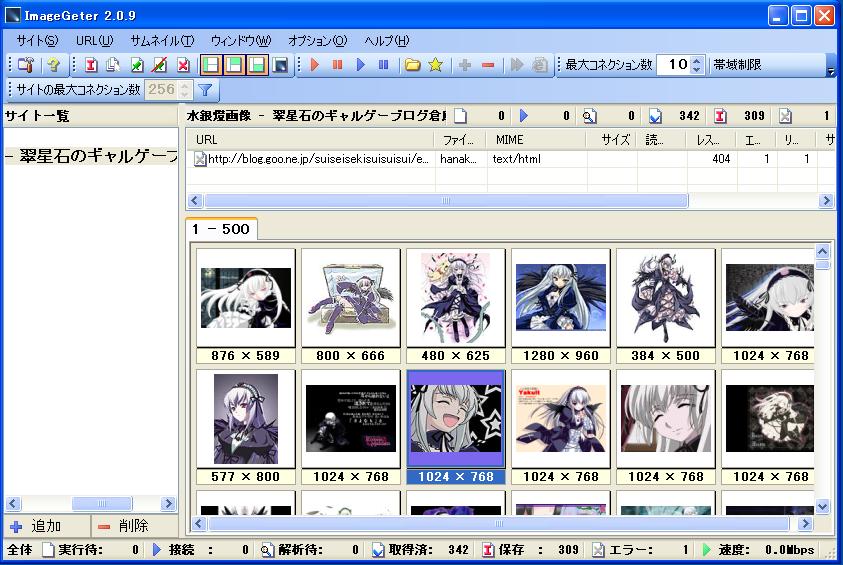Click the 追加 add button
Screen dimensions: 843x565
click(x=46, y=526)
